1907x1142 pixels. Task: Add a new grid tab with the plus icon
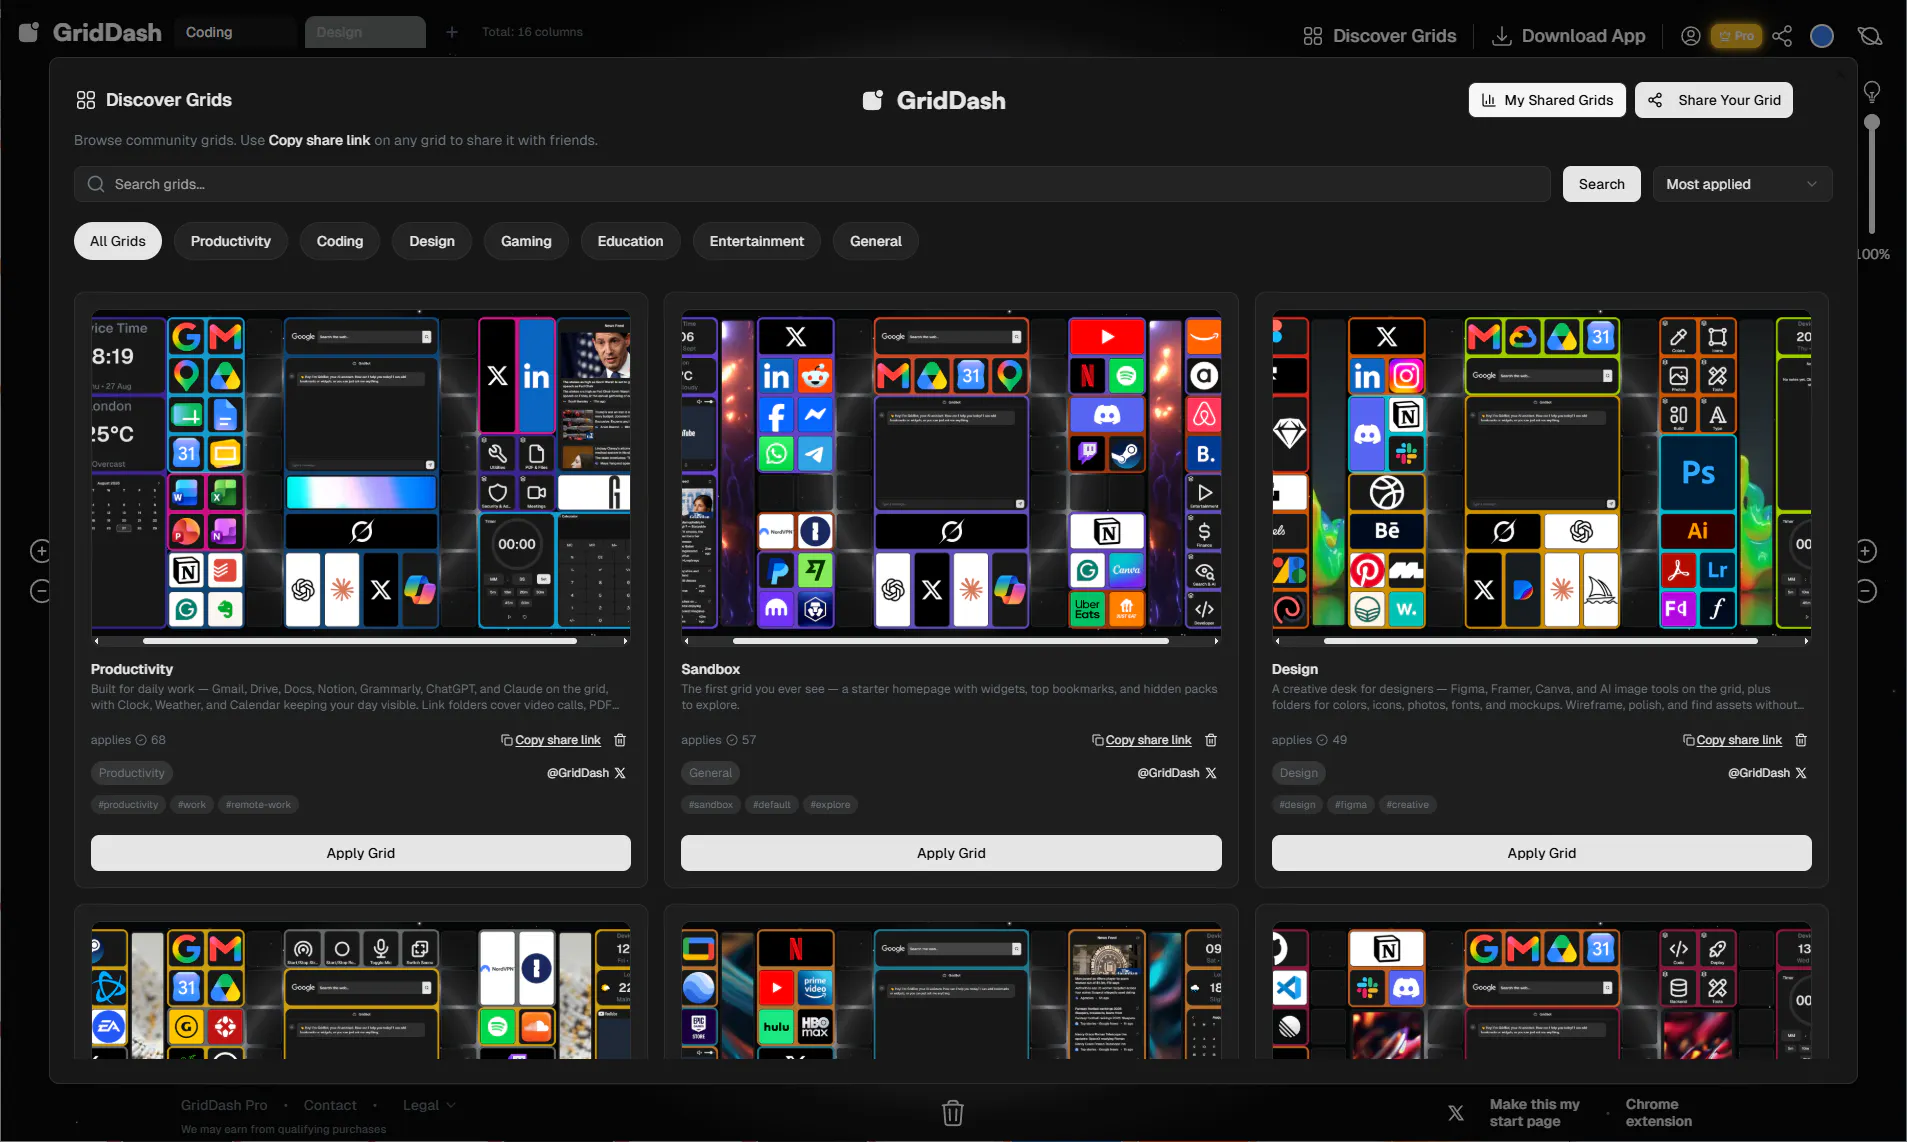coord(452,32)
